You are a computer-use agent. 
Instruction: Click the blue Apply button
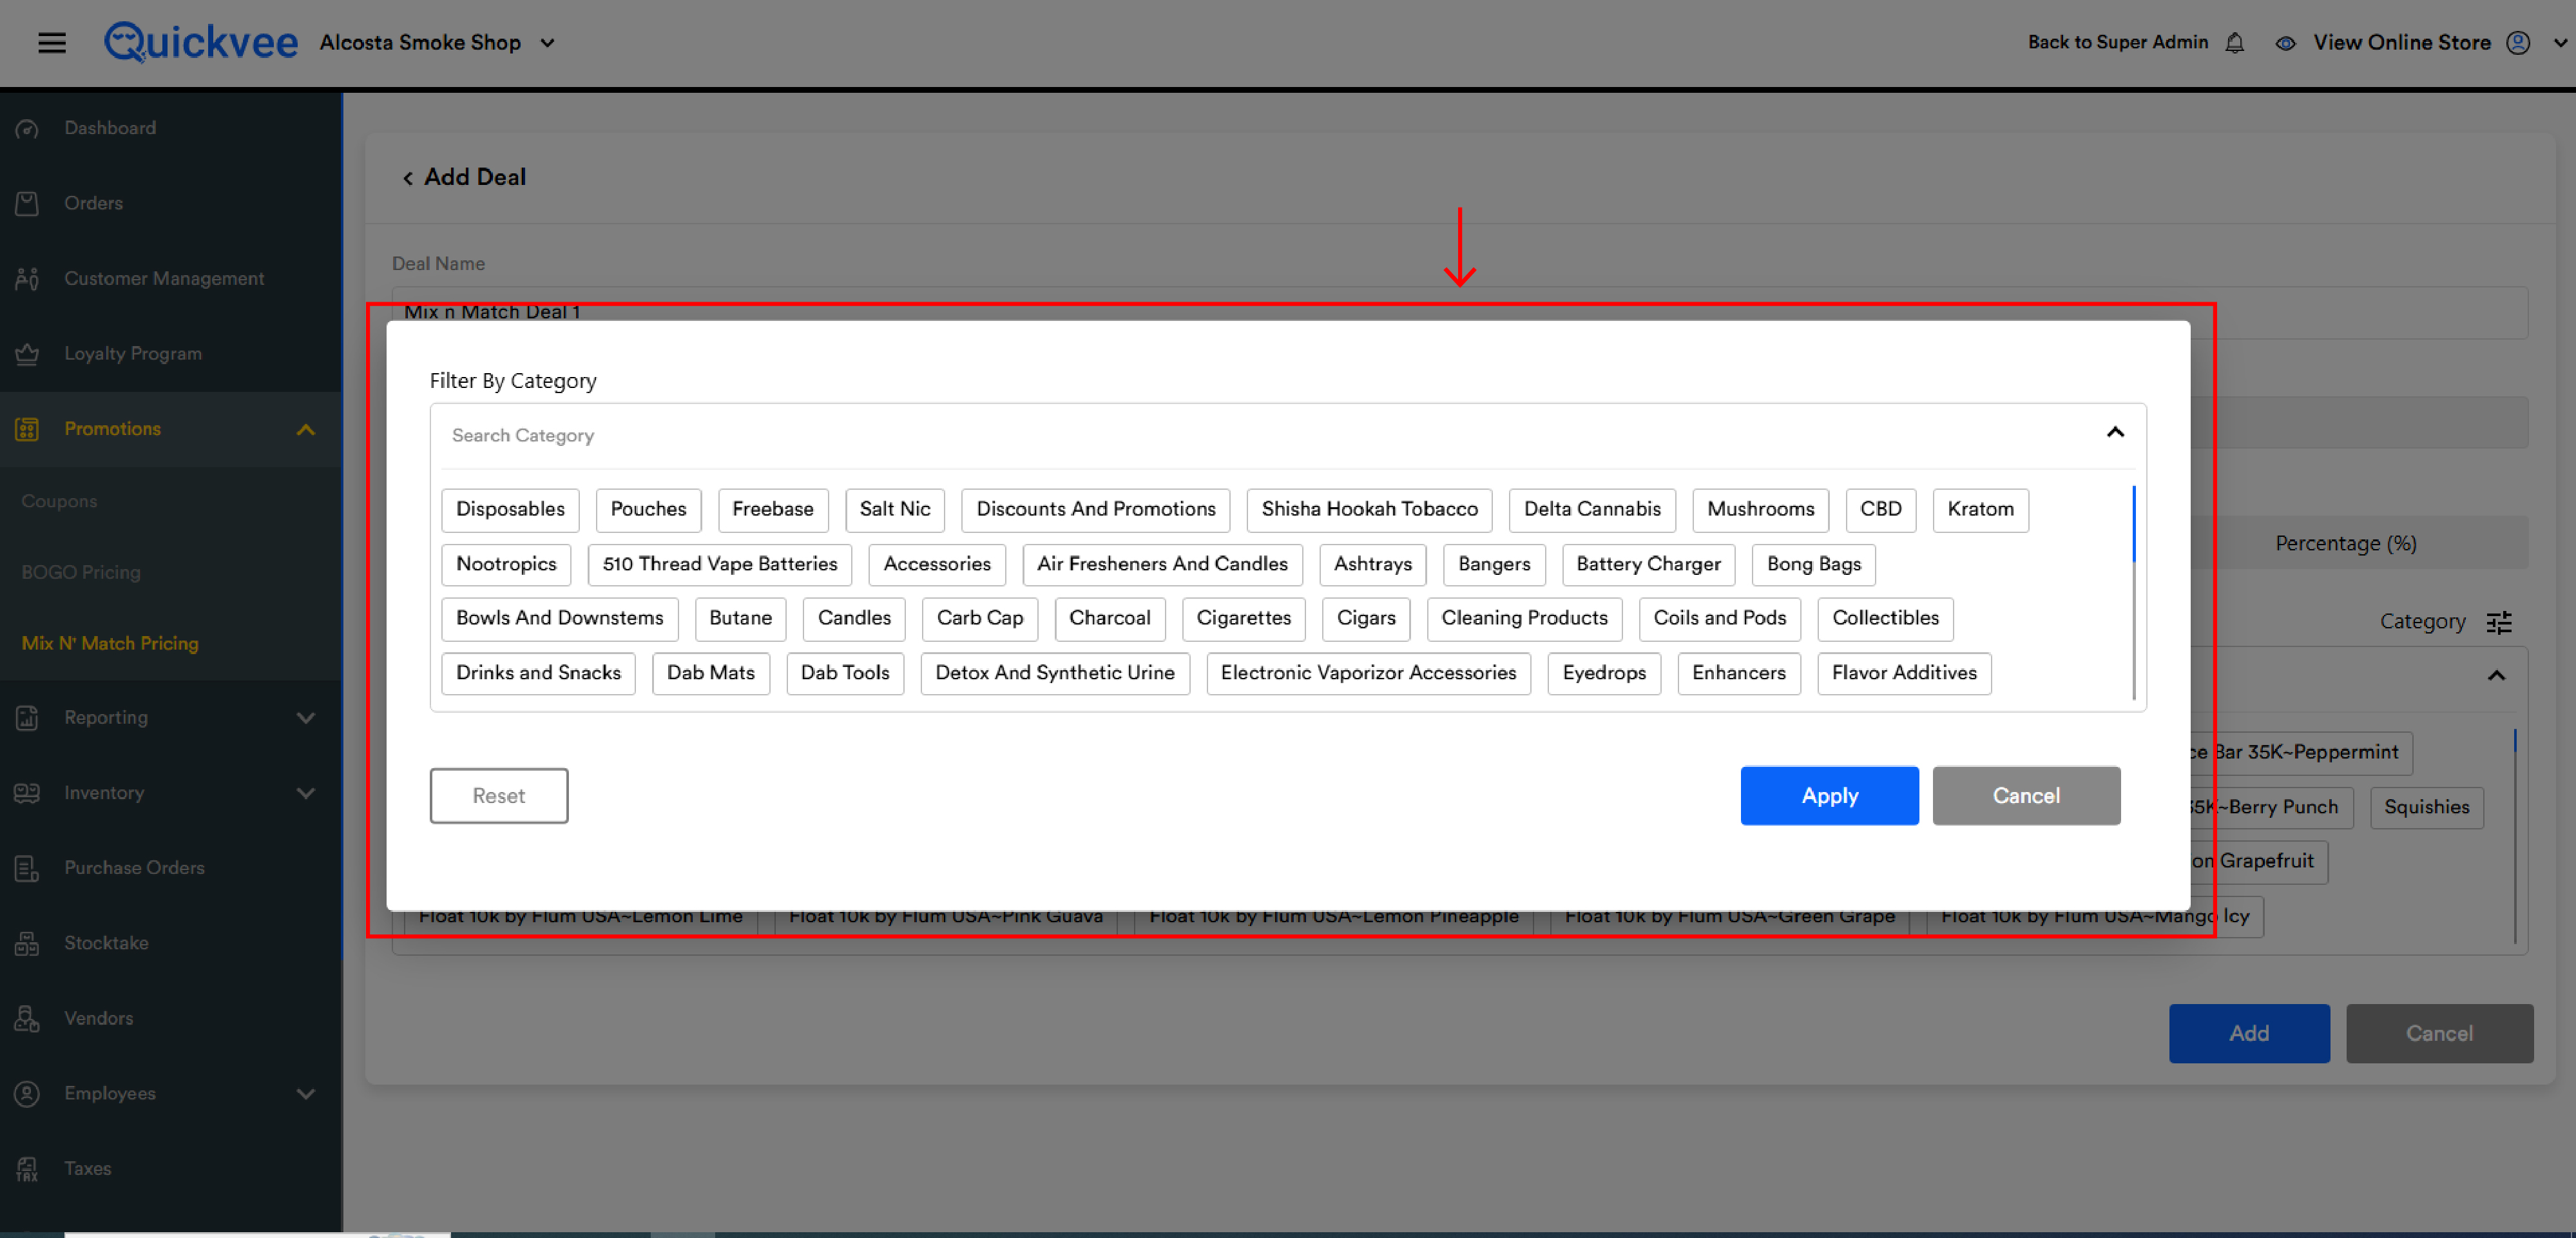click(x=1829, y=796)
